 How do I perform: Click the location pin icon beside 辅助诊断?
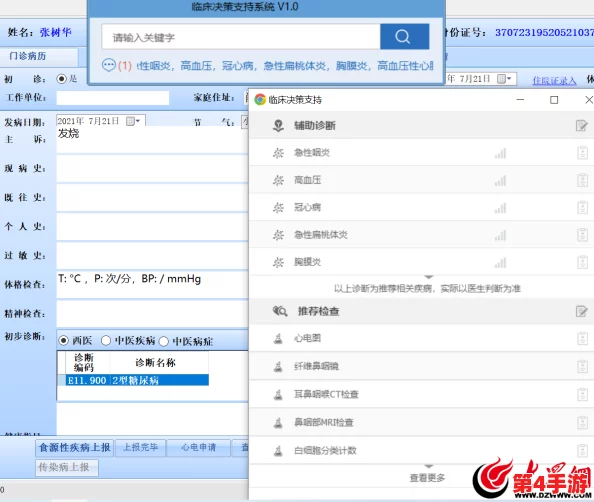tap(278, 125)
